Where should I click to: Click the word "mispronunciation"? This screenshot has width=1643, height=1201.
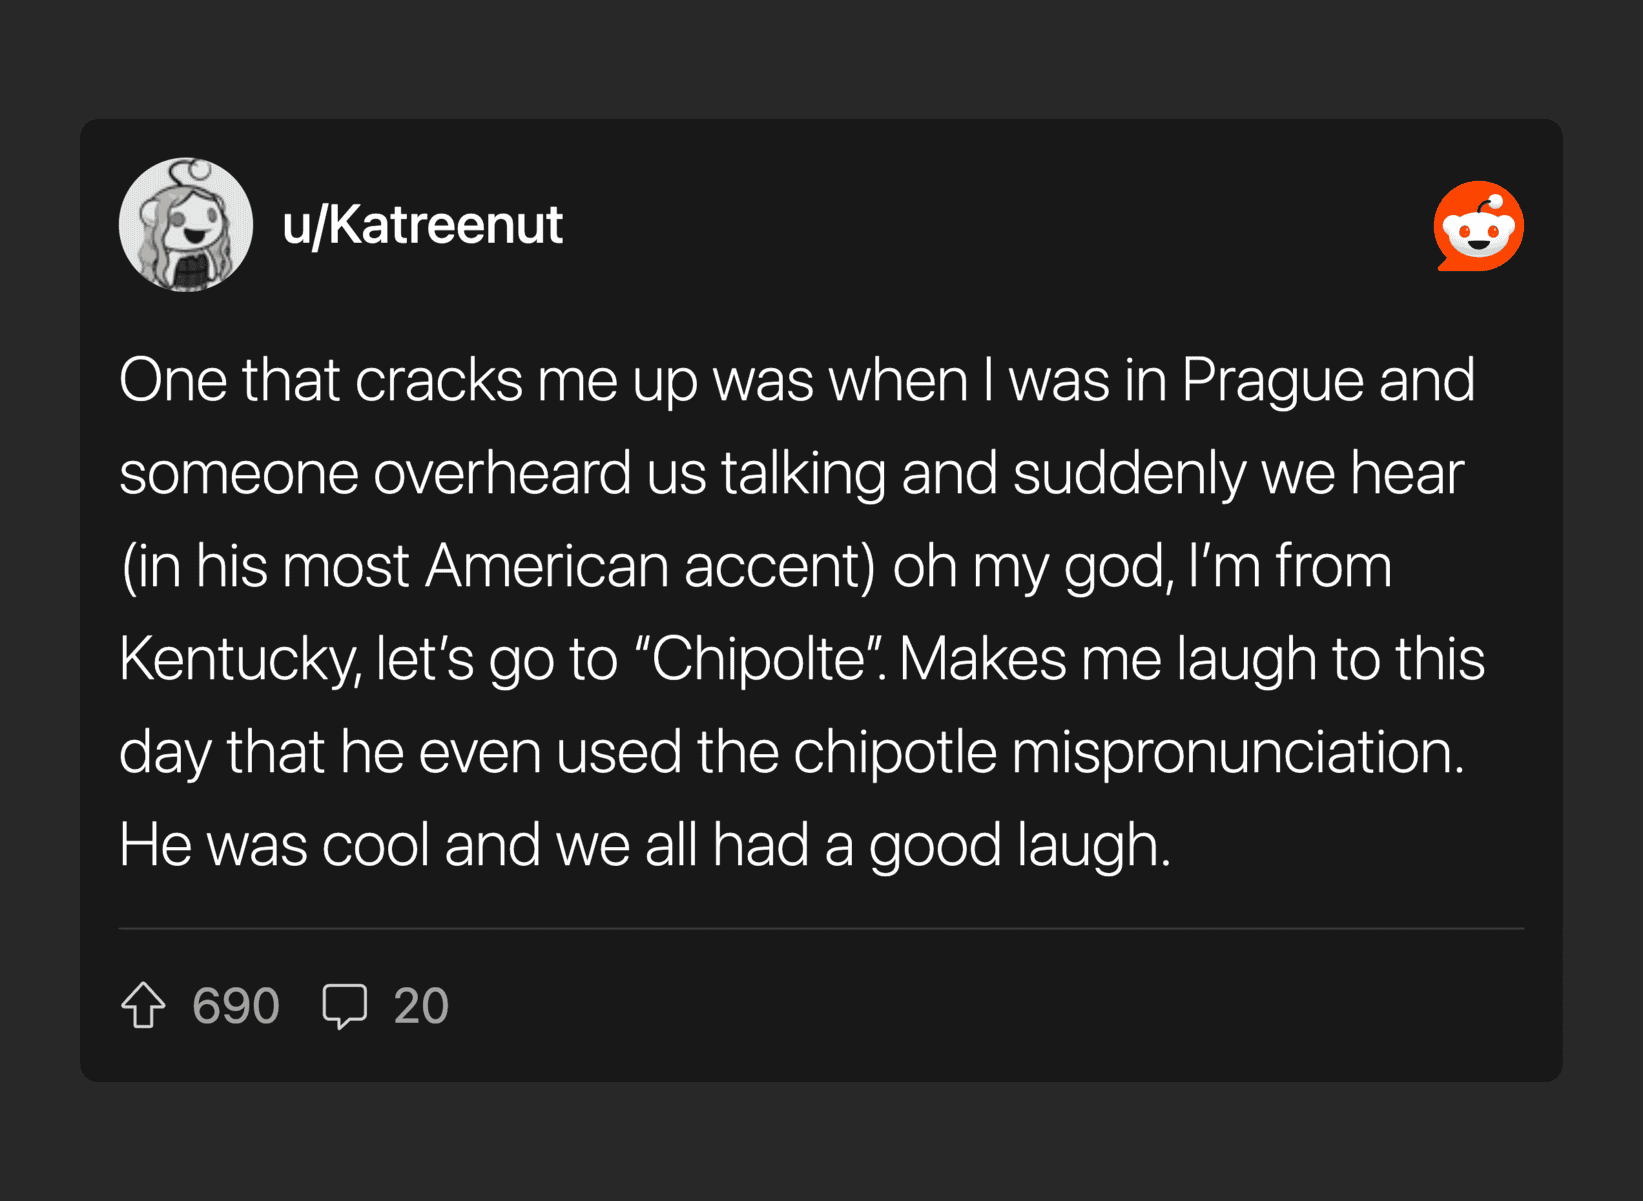tap(1237, 752)
